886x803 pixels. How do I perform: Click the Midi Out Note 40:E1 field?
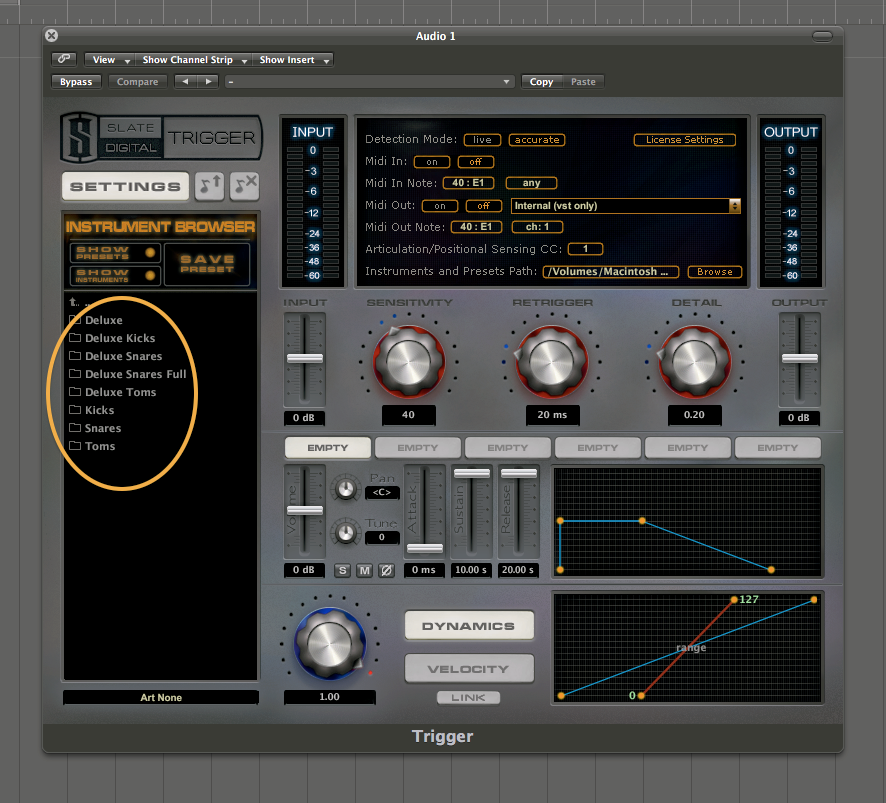click(x=476, y=227)
